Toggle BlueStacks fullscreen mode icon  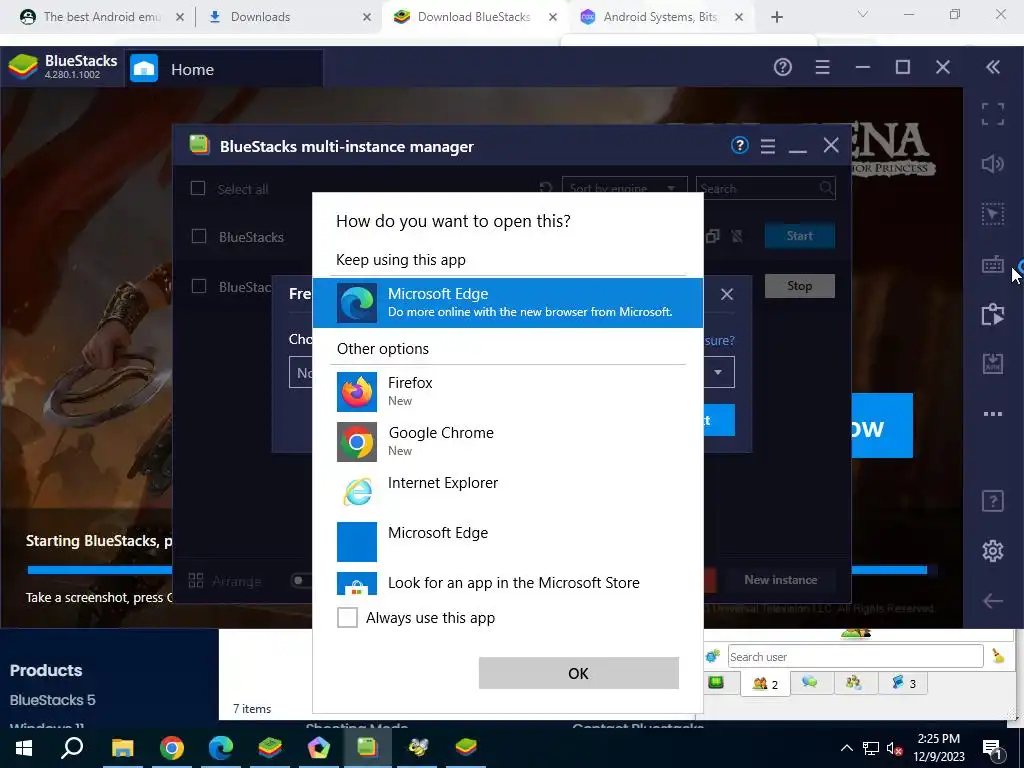point(993,114)
